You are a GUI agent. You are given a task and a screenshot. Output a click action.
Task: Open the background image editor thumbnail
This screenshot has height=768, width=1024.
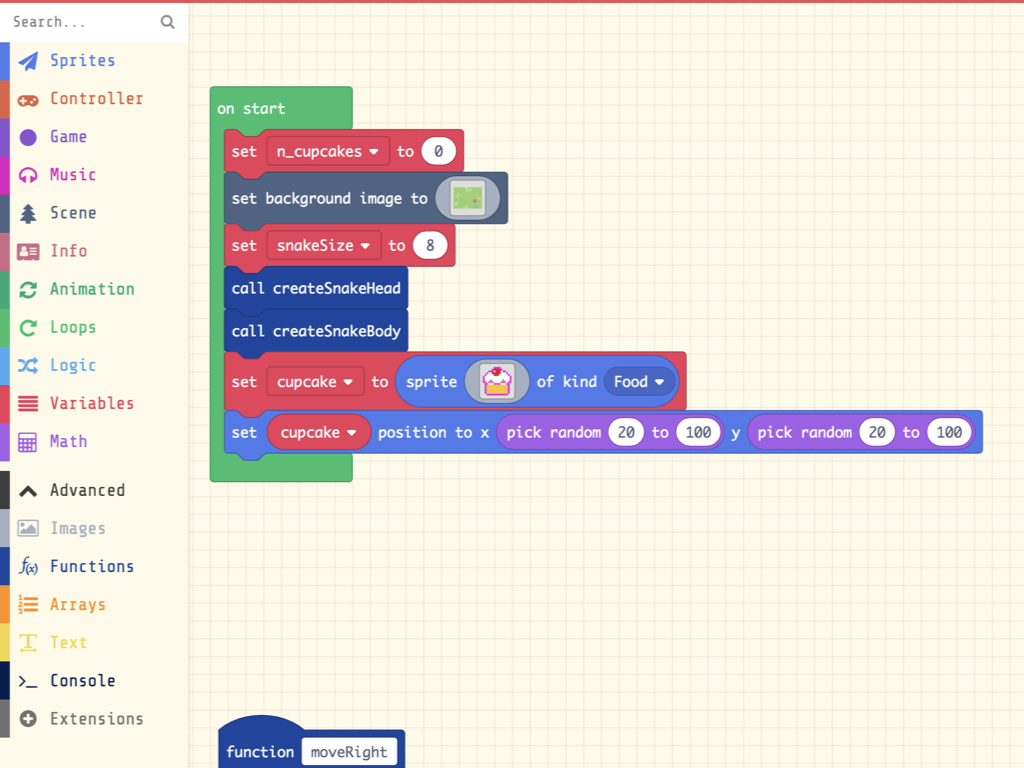468,199
